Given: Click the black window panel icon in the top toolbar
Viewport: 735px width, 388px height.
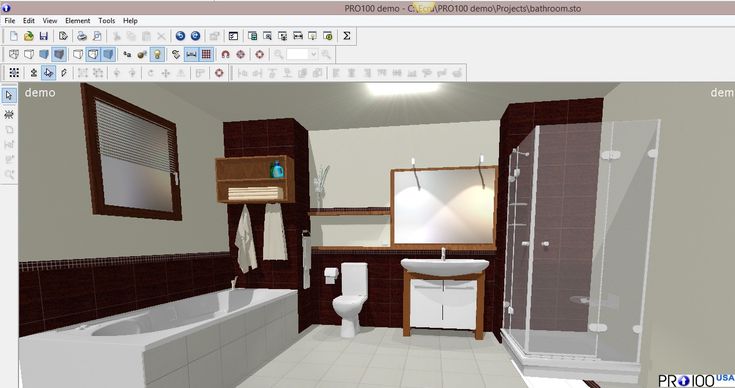Looking at the screenshot, I should [233, 36].
